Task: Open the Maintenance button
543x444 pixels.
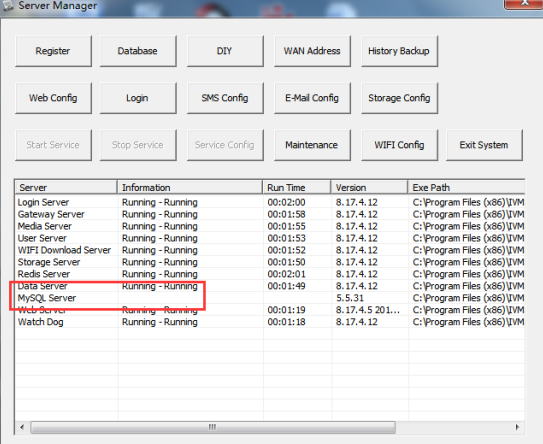Action: tap(312, 145)
